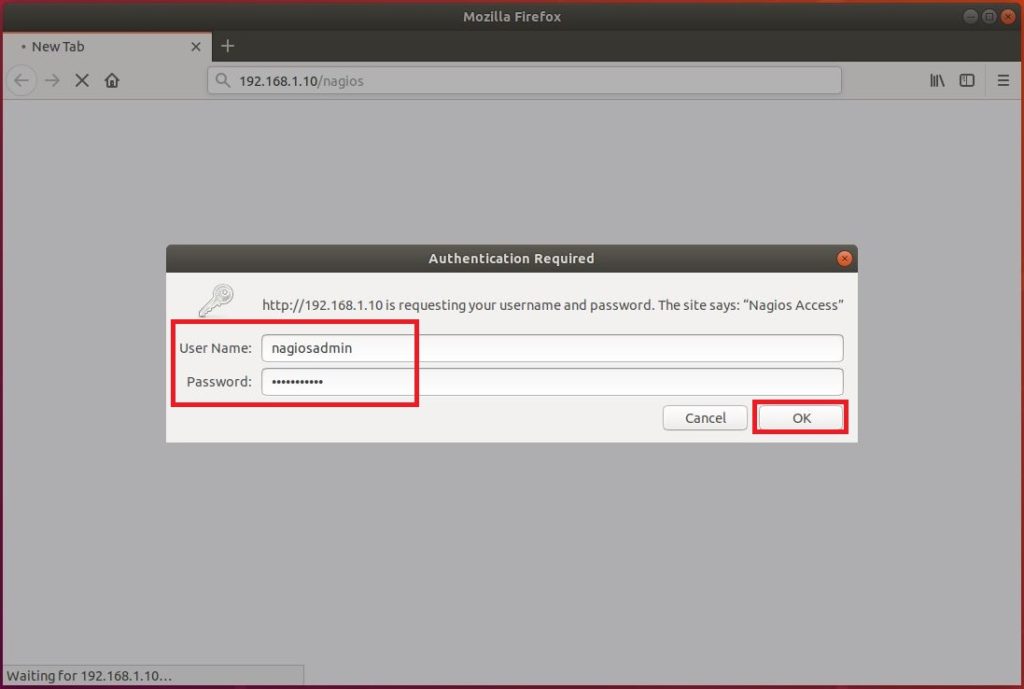Click the Mozilla Firefox title text
This screenshot has width=1024, height=689.
[512, 17]
